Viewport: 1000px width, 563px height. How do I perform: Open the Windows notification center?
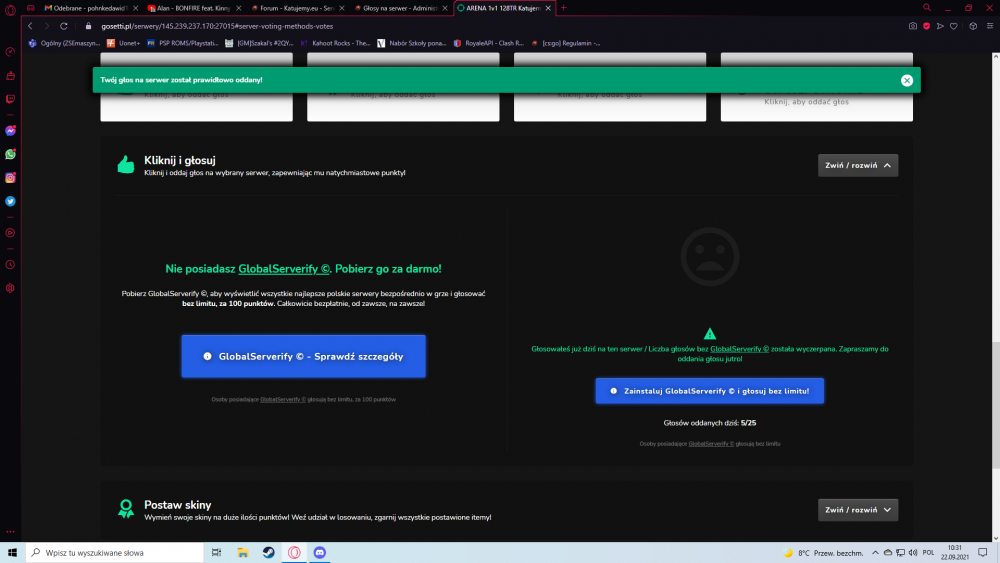[983, 553]
